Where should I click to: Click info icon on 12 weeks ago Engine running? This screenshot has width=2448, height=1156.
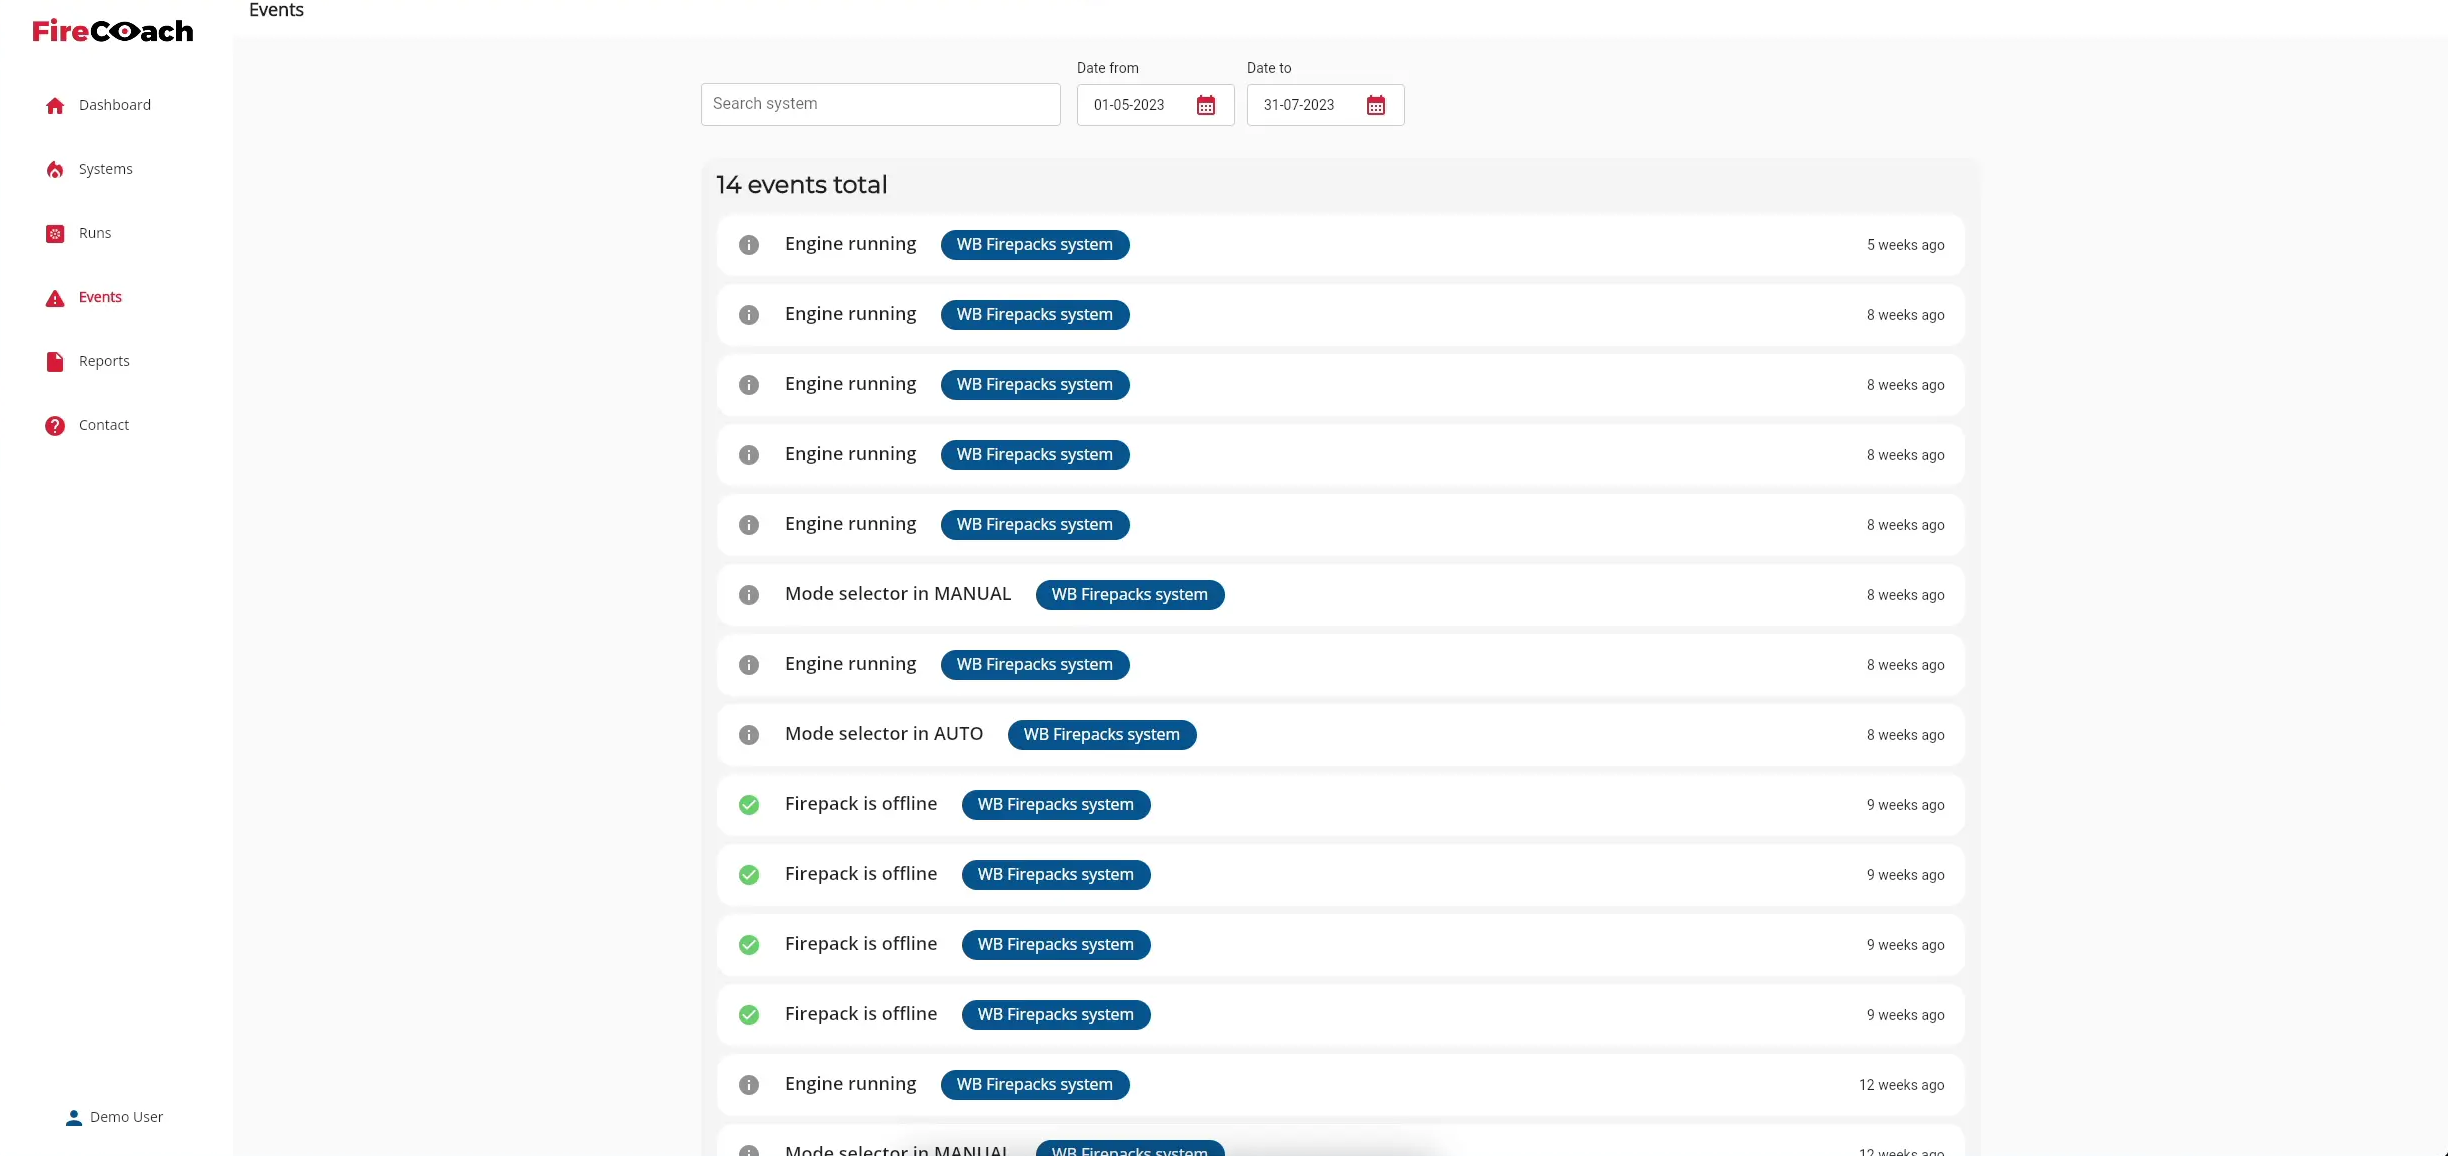[749, 1085]
